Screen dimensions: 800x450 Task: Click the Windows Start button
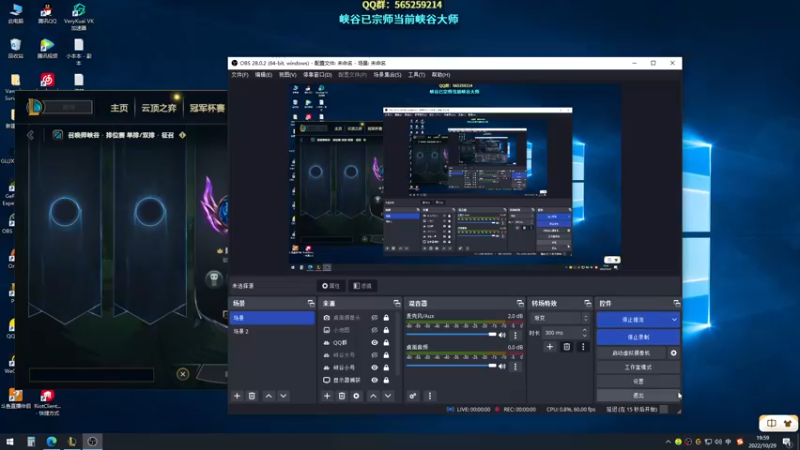click(10, 442)
